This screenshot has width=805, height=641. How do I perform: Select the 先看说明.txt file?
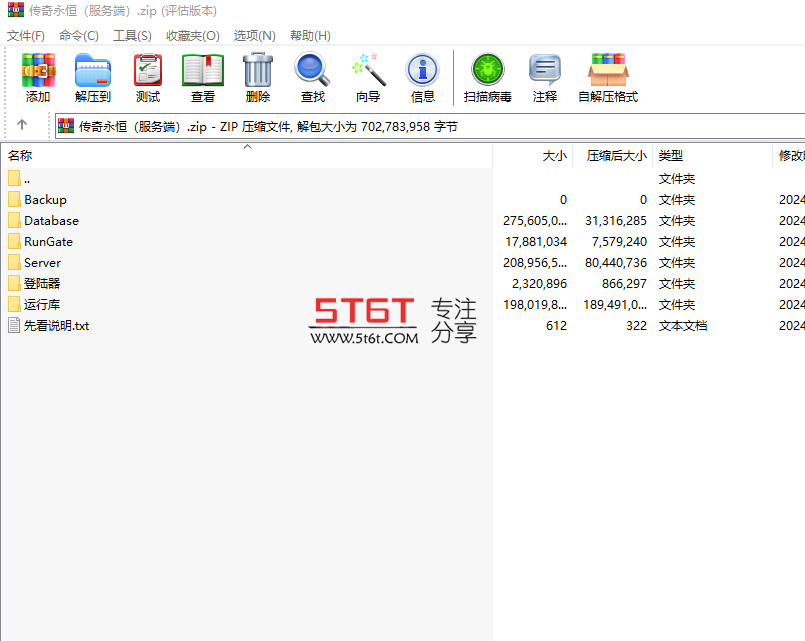[x=56, y=326]
